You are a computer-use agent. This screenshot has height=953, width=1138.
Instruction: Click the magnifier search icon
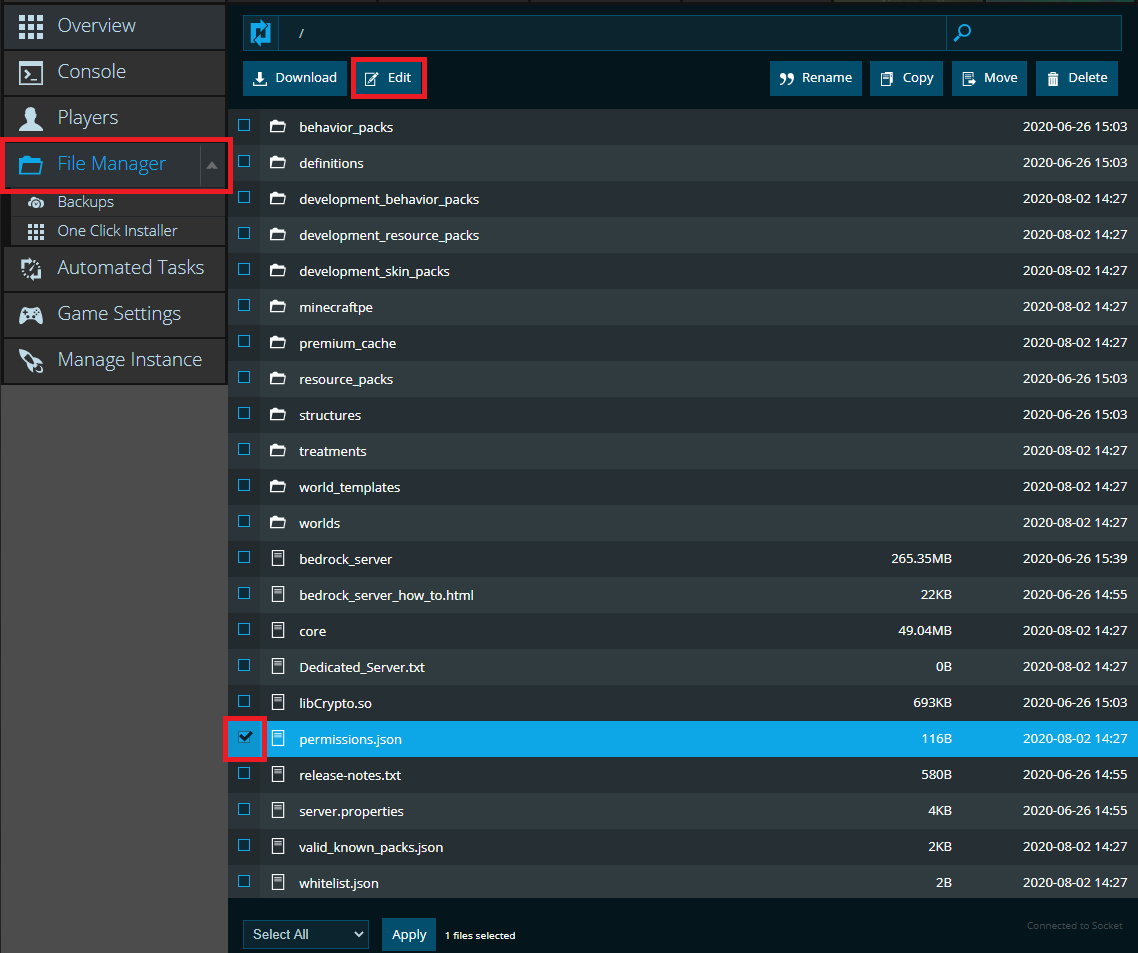[962, 33]
